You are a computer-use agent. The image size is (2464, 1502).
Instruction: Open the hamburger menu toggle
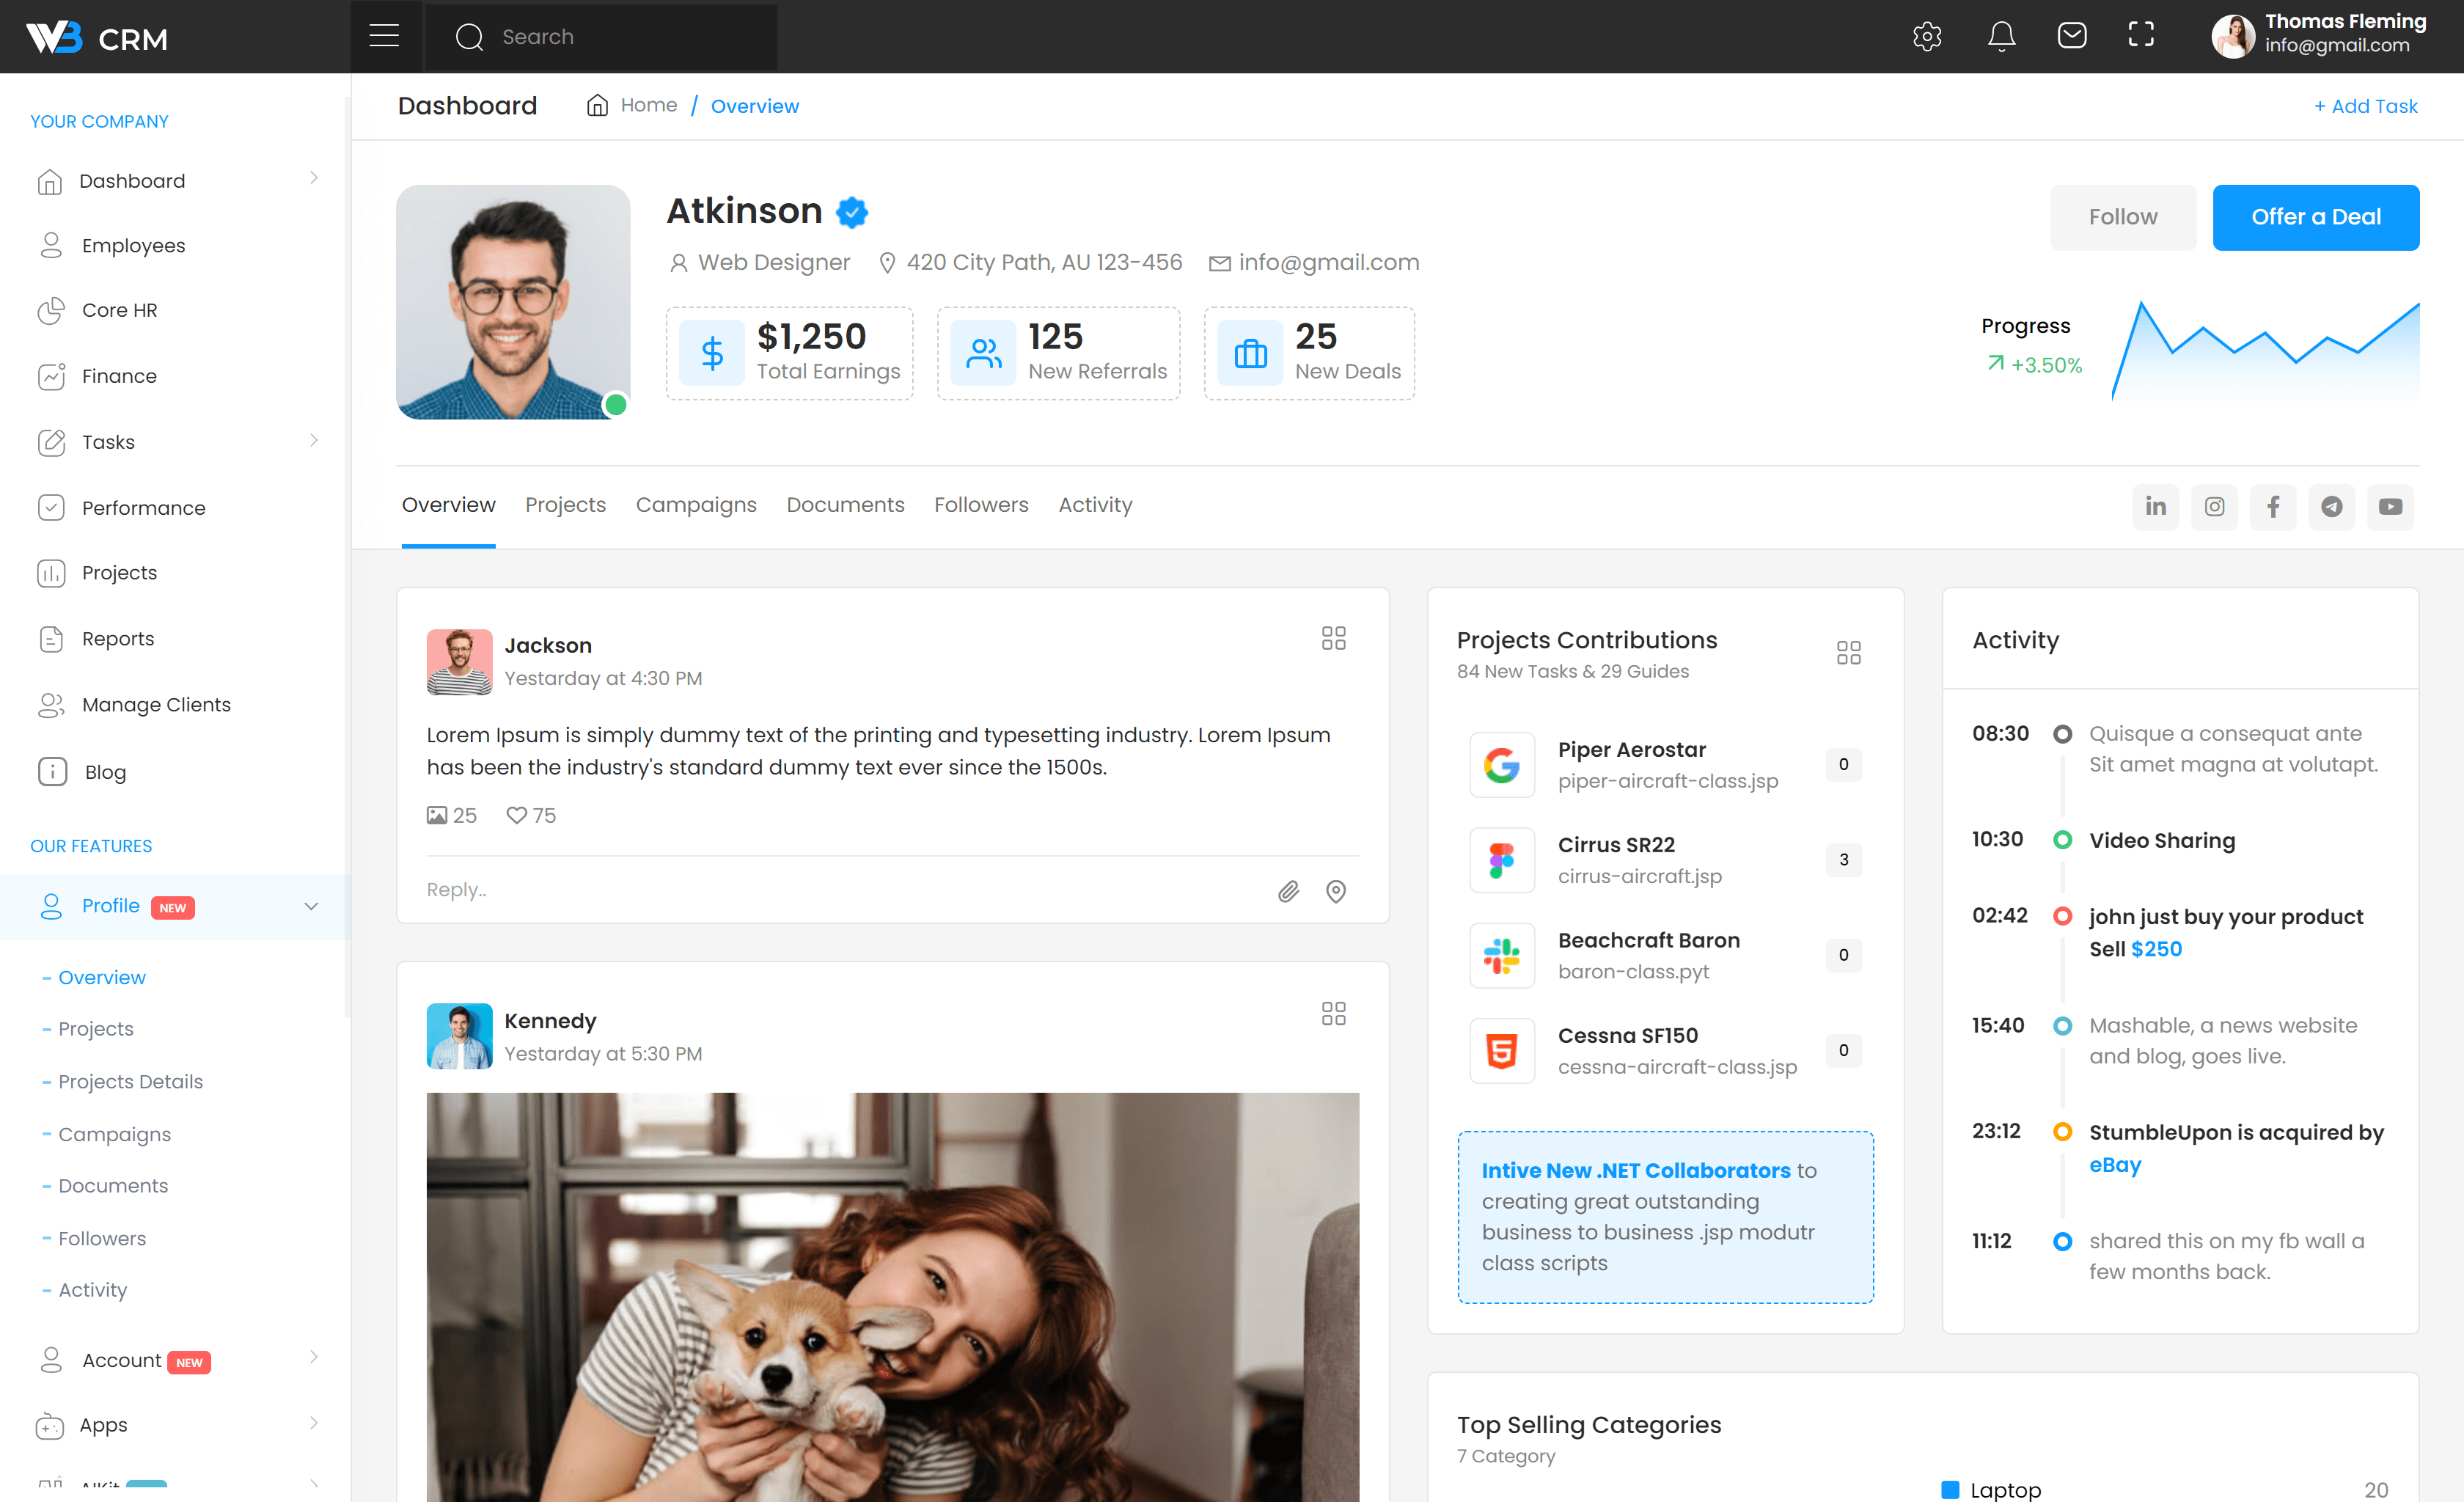384,37
